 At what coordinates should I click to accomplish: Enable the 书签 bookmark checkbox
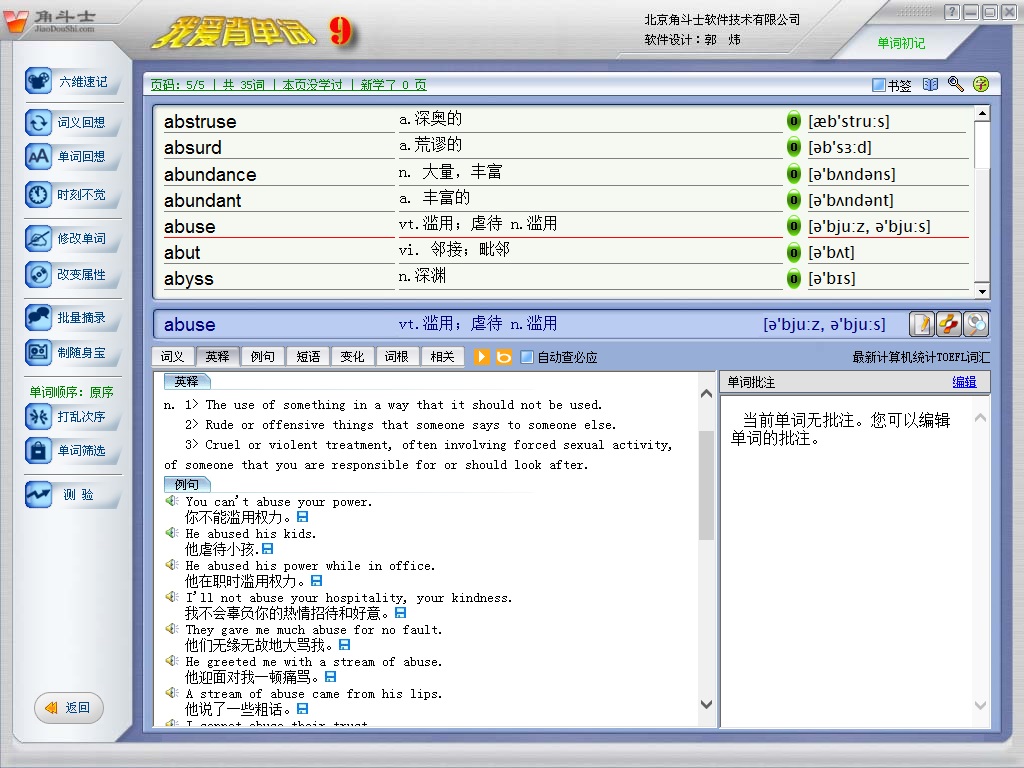(x=879, y=86)
